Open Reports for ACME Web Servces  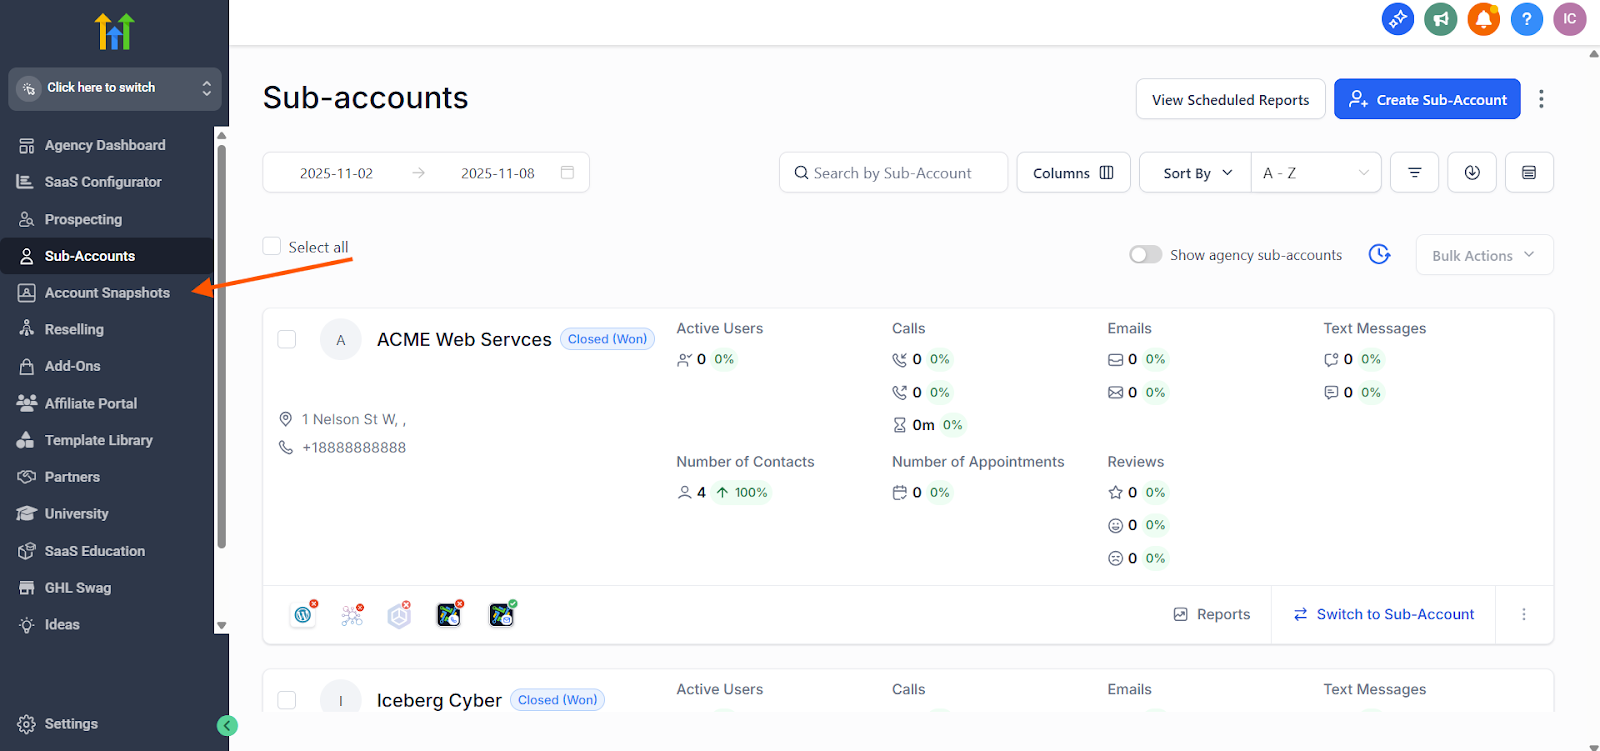[1212, 614]
